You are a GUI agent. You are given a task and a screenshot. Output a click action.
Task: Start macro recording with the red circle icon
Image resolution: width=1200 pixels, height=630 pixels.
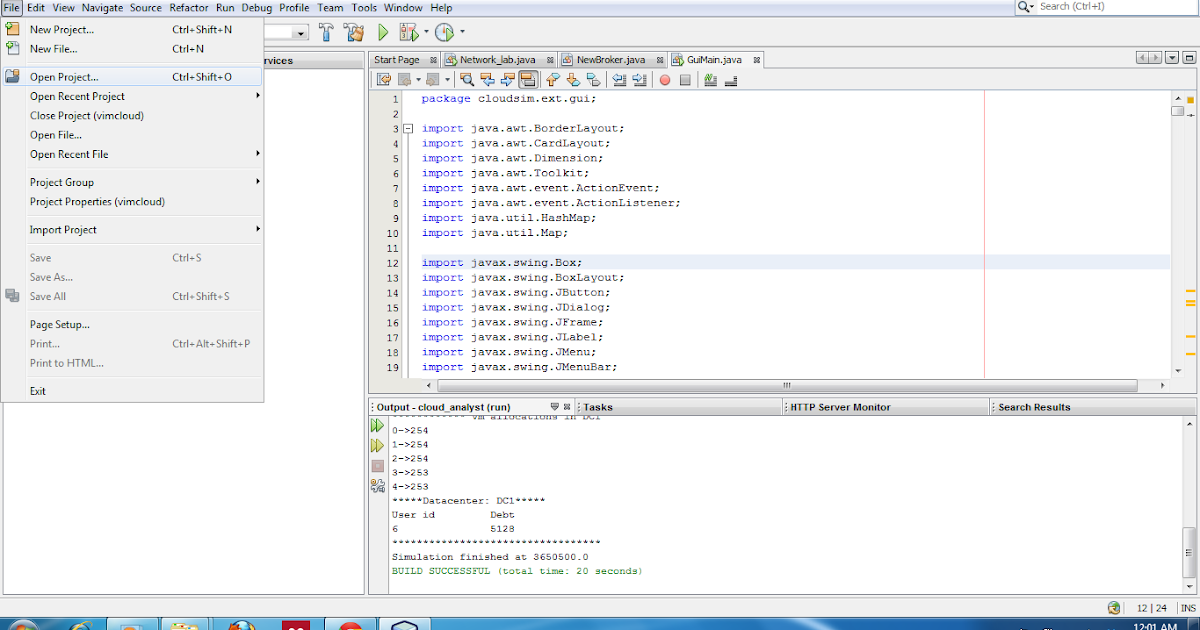pyautogui.click(x=665, y=80)
